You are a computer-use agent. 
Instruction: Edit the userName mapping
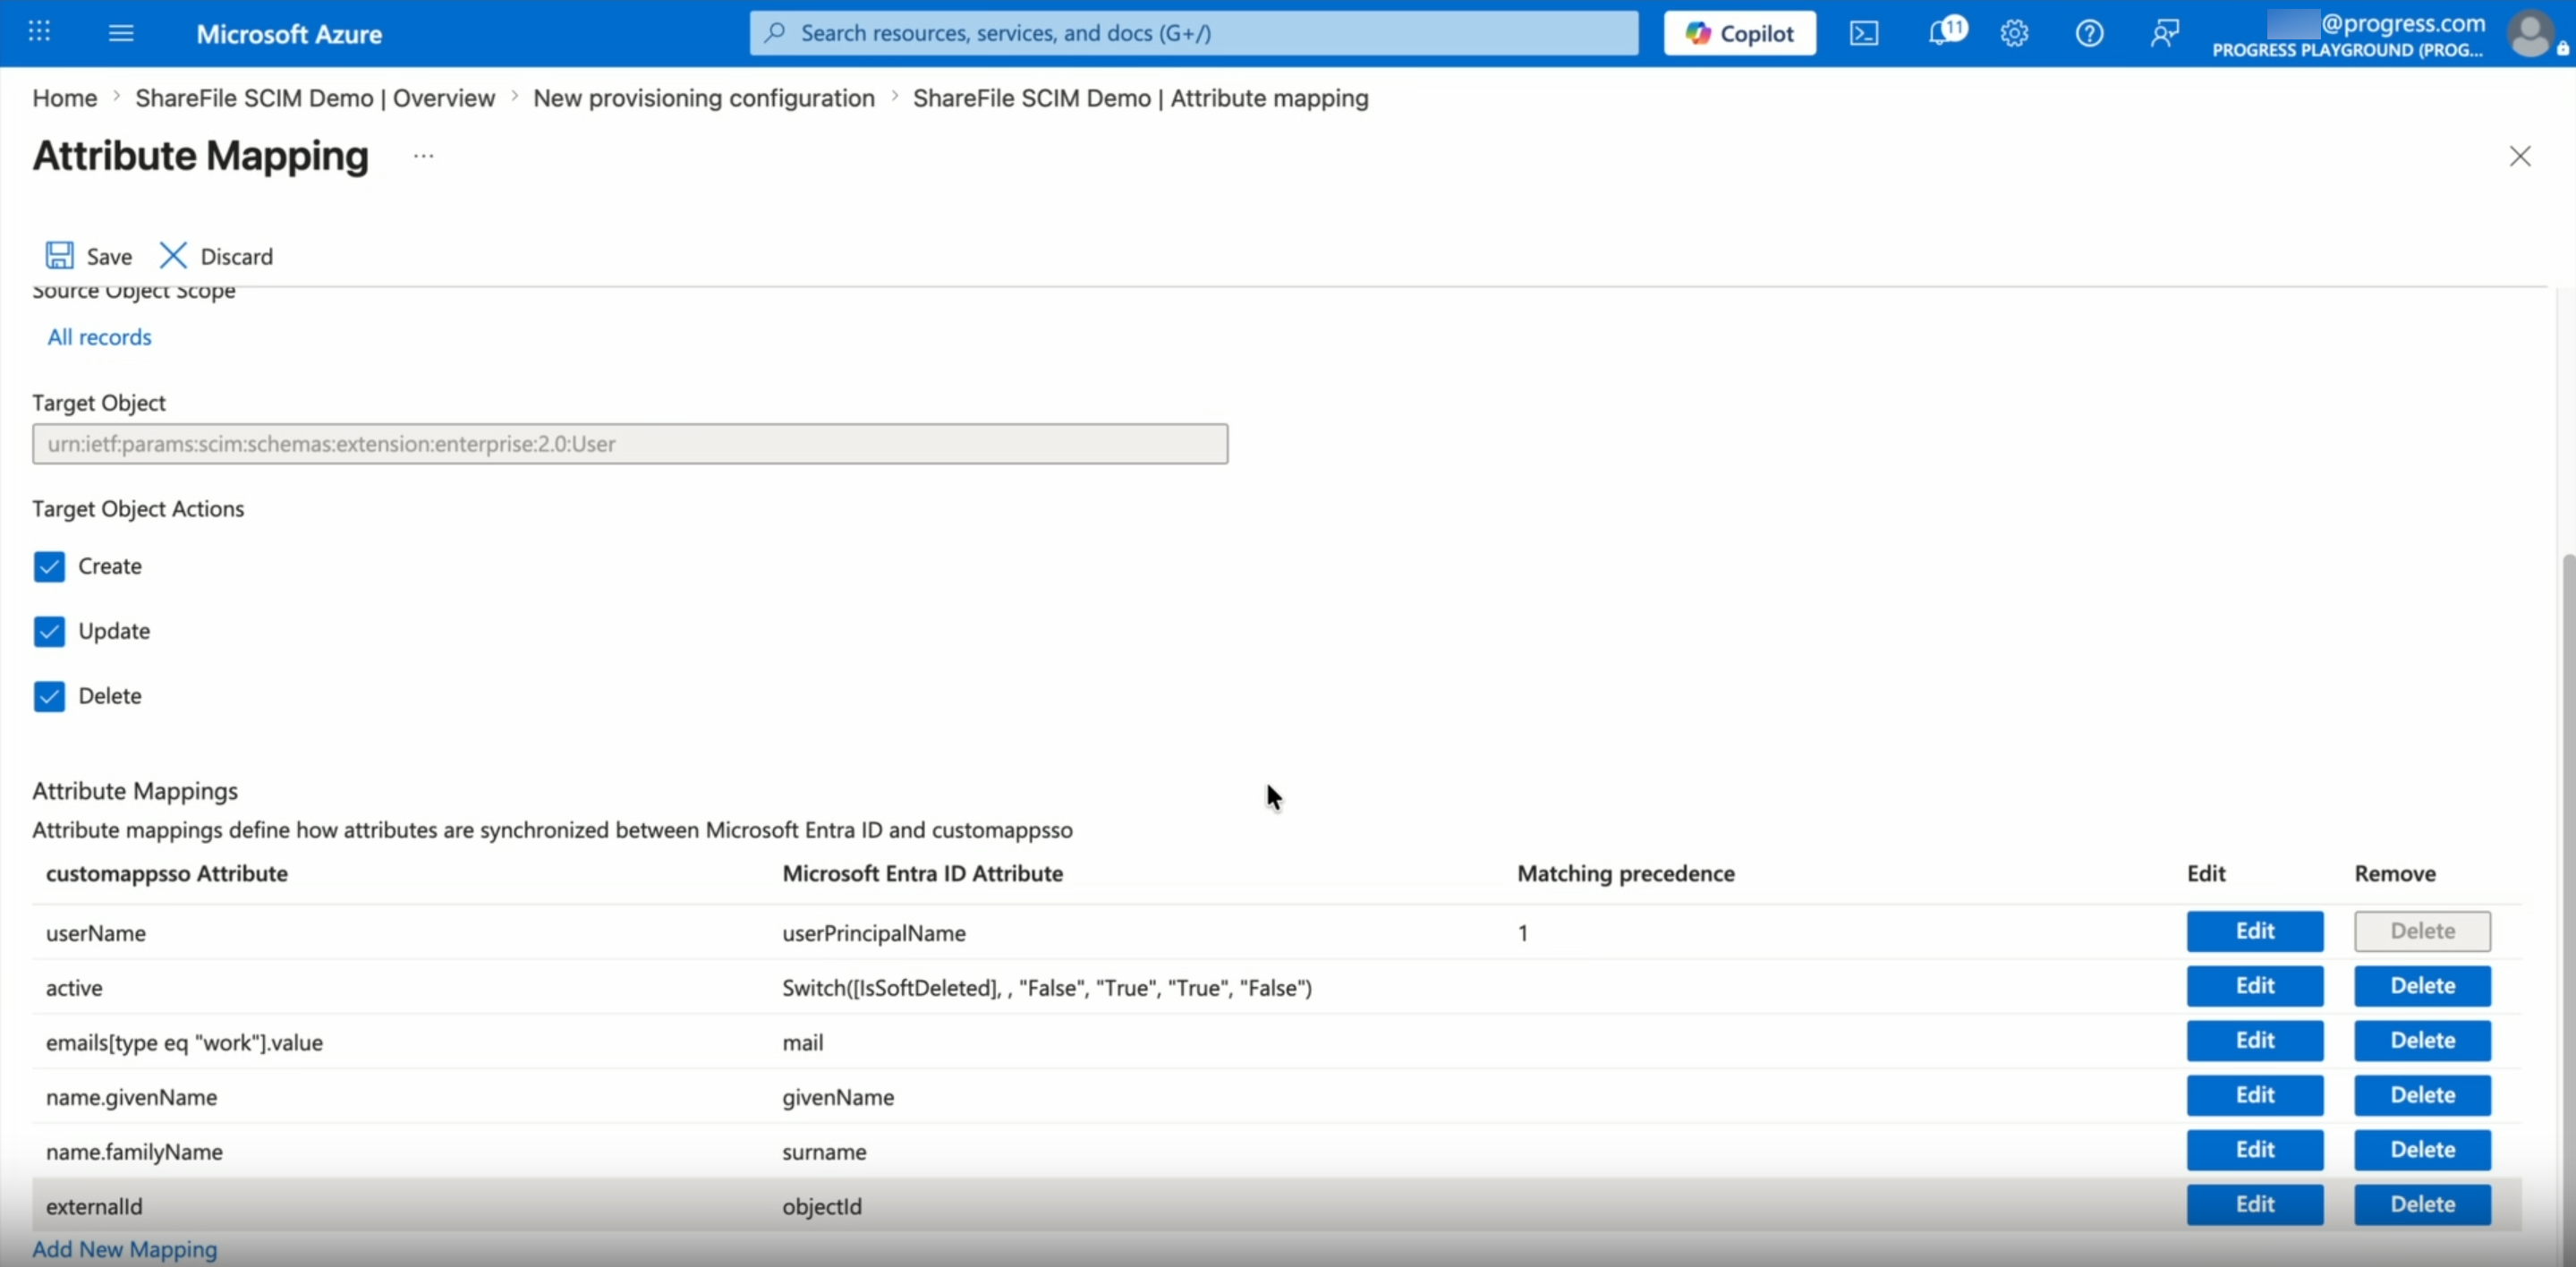click(x=2255, y=931)
